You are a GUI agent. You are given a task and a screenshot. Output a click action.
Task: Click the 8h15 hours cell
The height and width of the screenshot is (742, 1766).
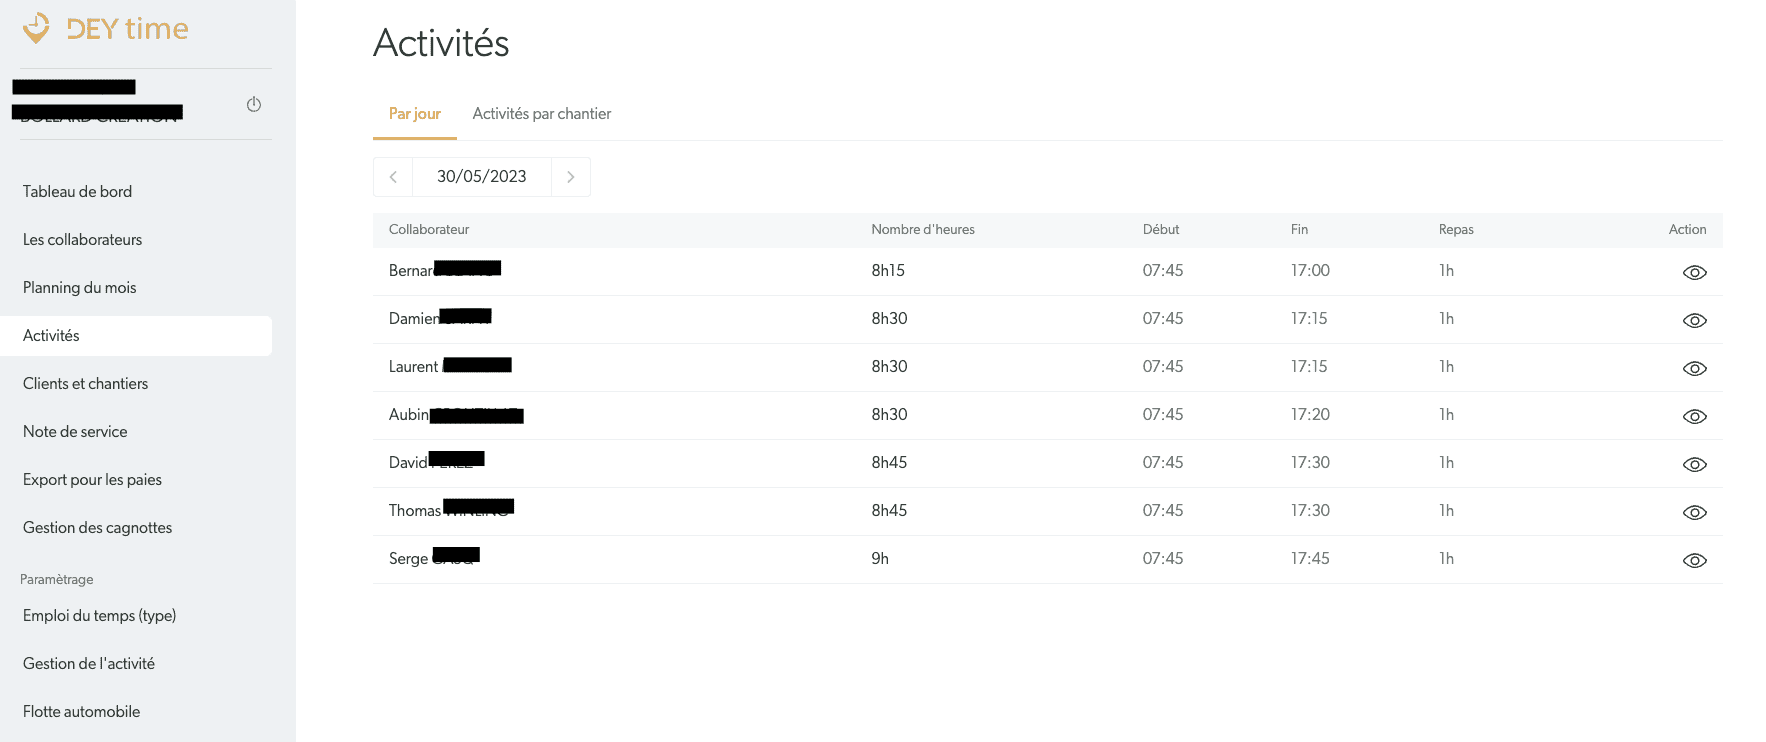tap(888, 271)
